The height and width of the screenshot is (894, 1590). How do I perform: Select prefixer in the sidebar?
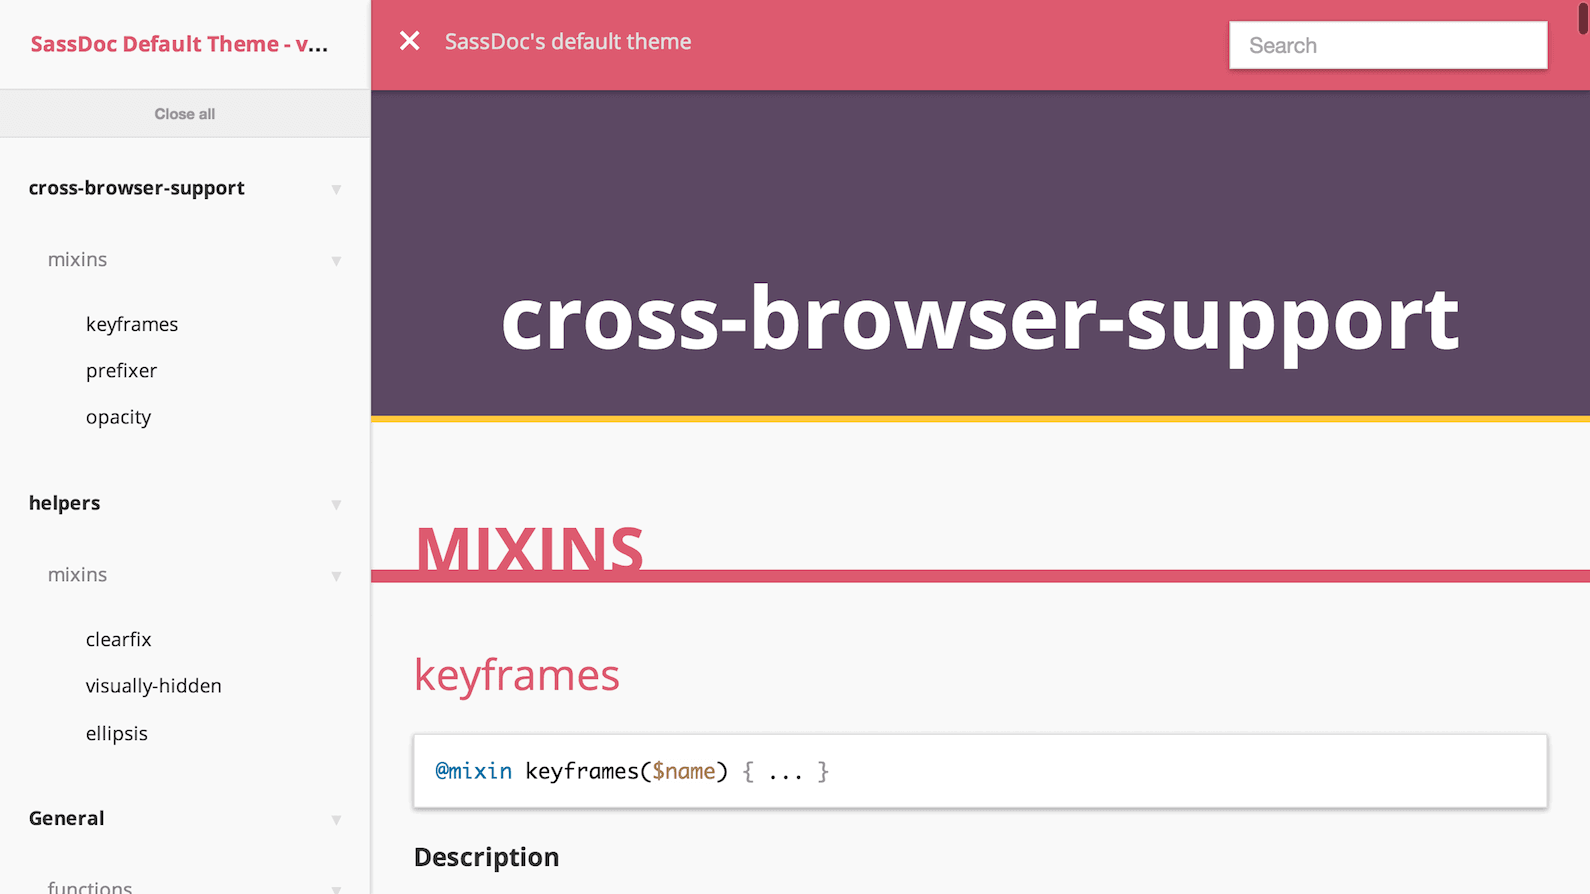pos(121,370)
